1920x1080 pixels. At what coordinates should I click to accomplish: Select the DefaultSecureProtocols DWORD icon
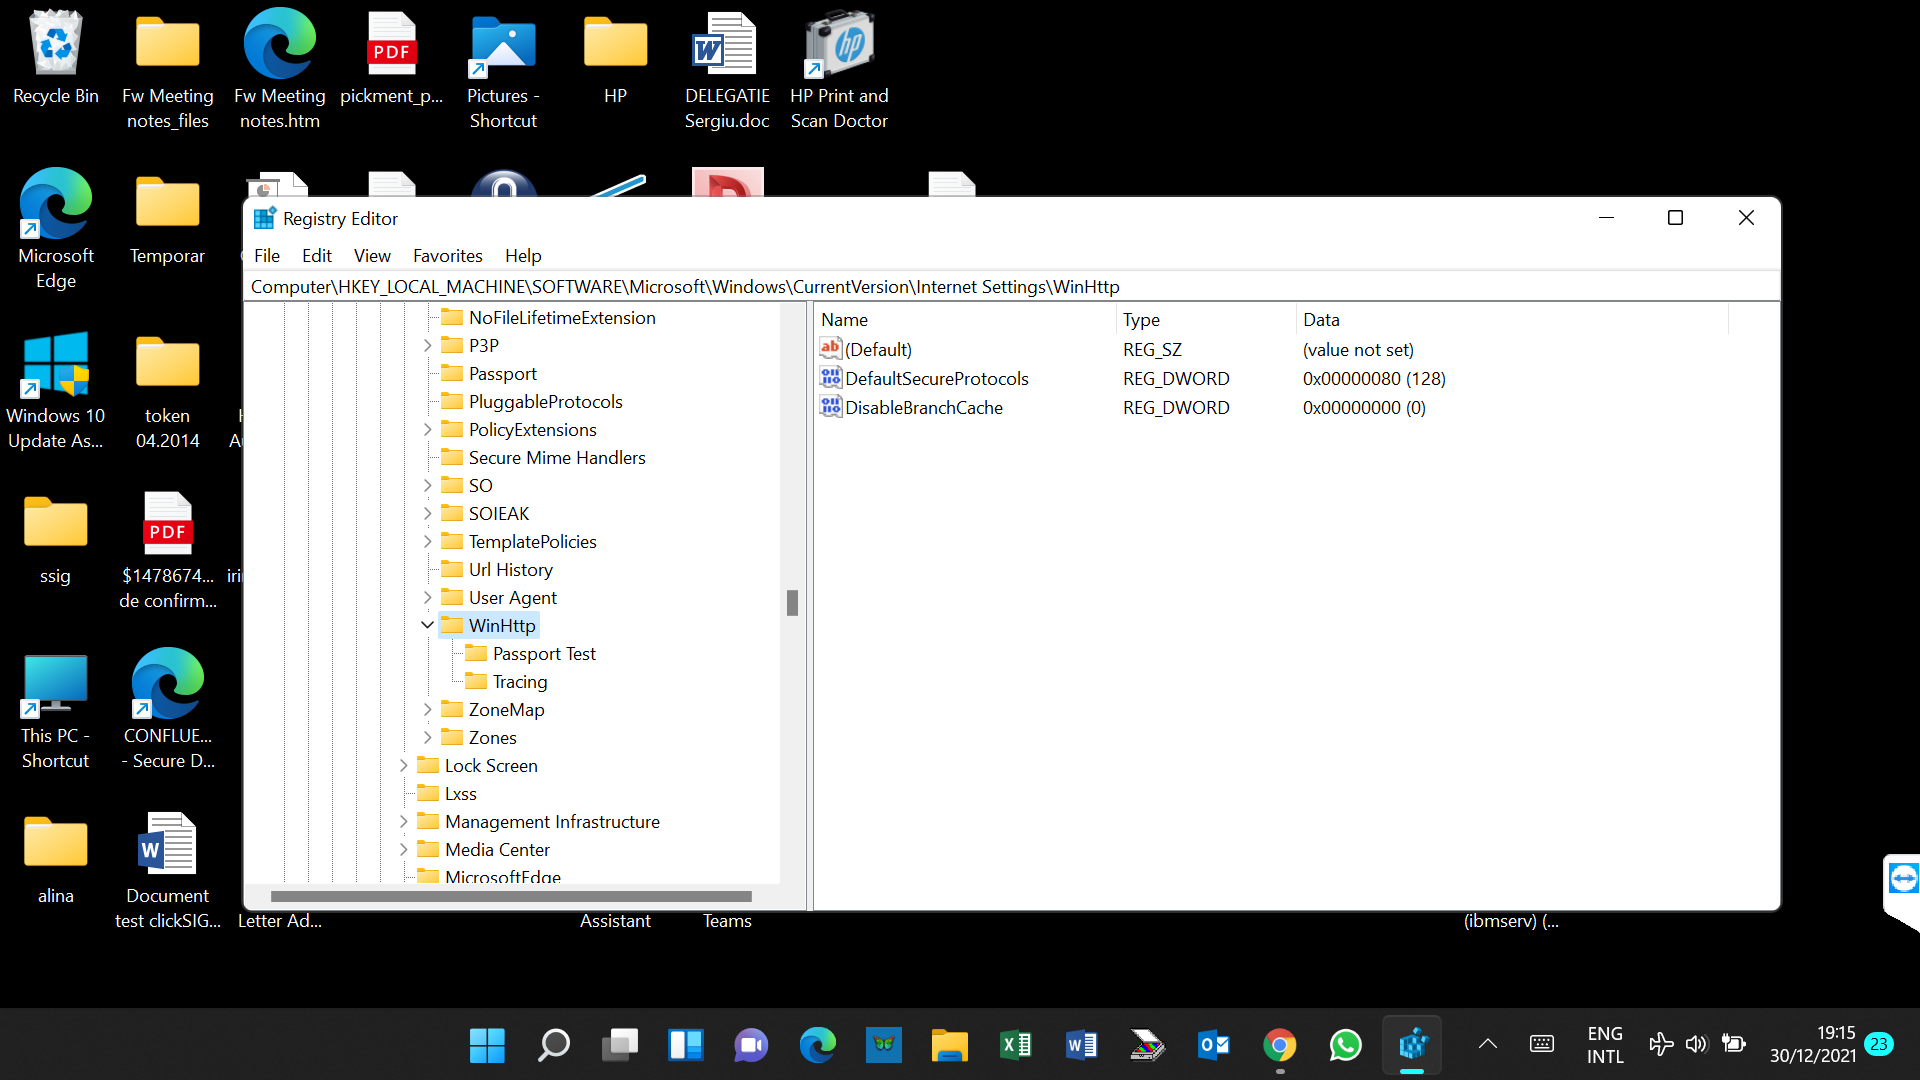pyautogui.click(x=831, y=377)
